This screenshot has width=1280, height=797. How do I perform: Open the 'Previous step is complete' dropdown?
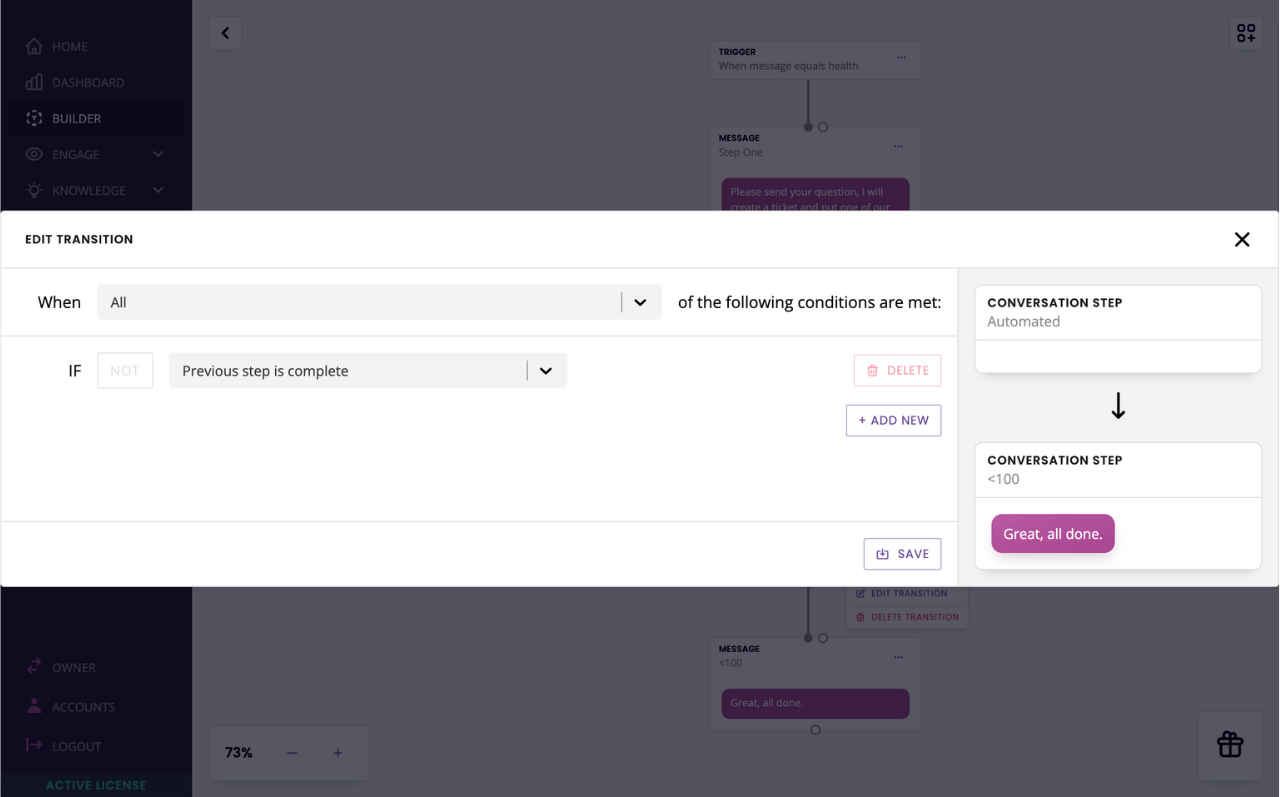click(x=368, y=370)
